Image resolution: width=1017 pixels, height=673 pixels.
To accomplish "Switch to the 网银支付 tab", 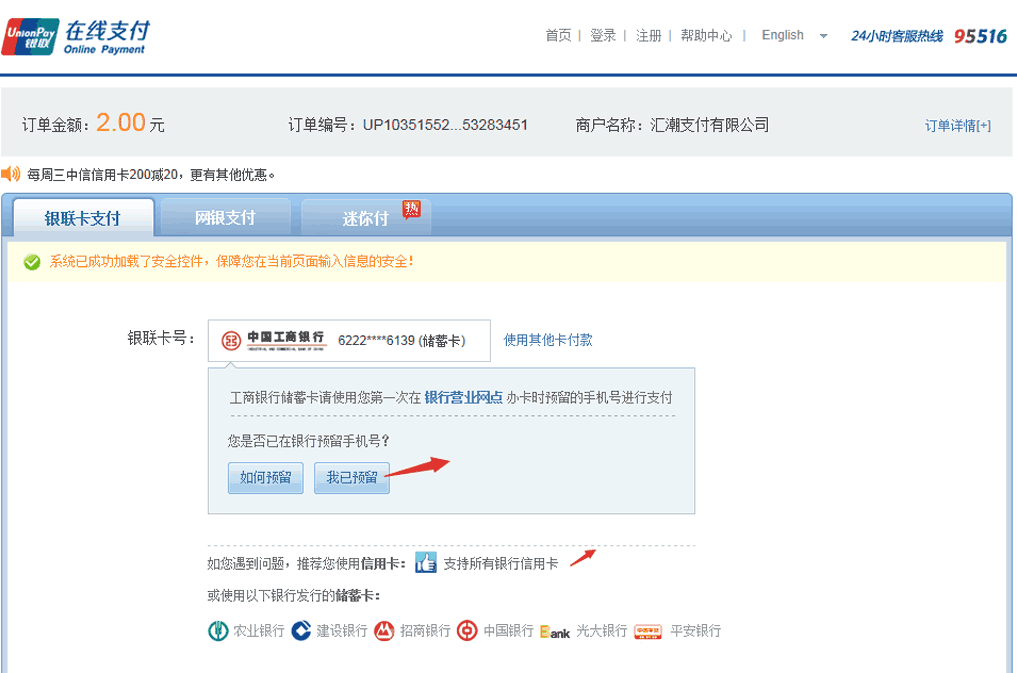I will (225, 218).
